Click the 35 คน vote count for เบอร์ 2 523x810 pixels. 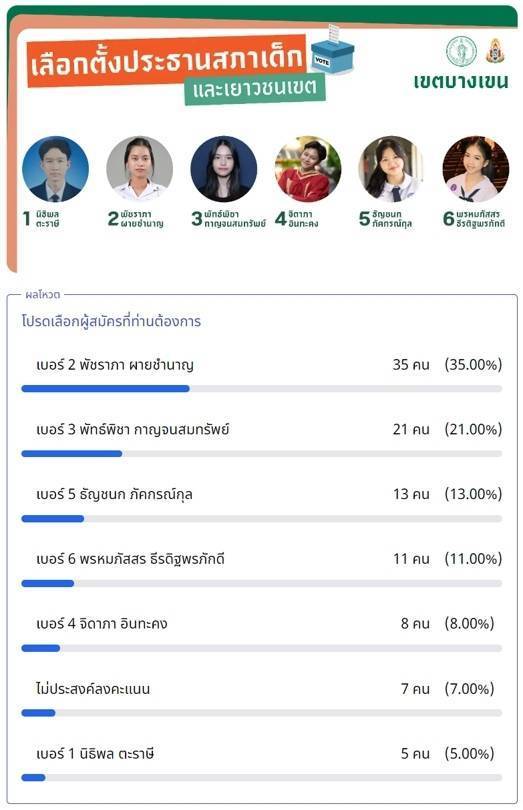point(411,365)
